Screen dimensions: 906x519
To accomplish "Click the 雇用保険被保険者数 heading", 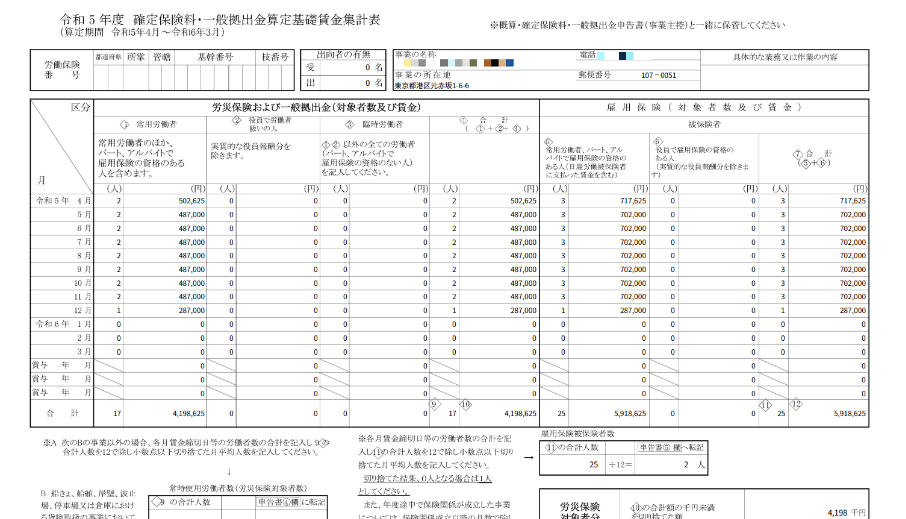I will 577,433.
